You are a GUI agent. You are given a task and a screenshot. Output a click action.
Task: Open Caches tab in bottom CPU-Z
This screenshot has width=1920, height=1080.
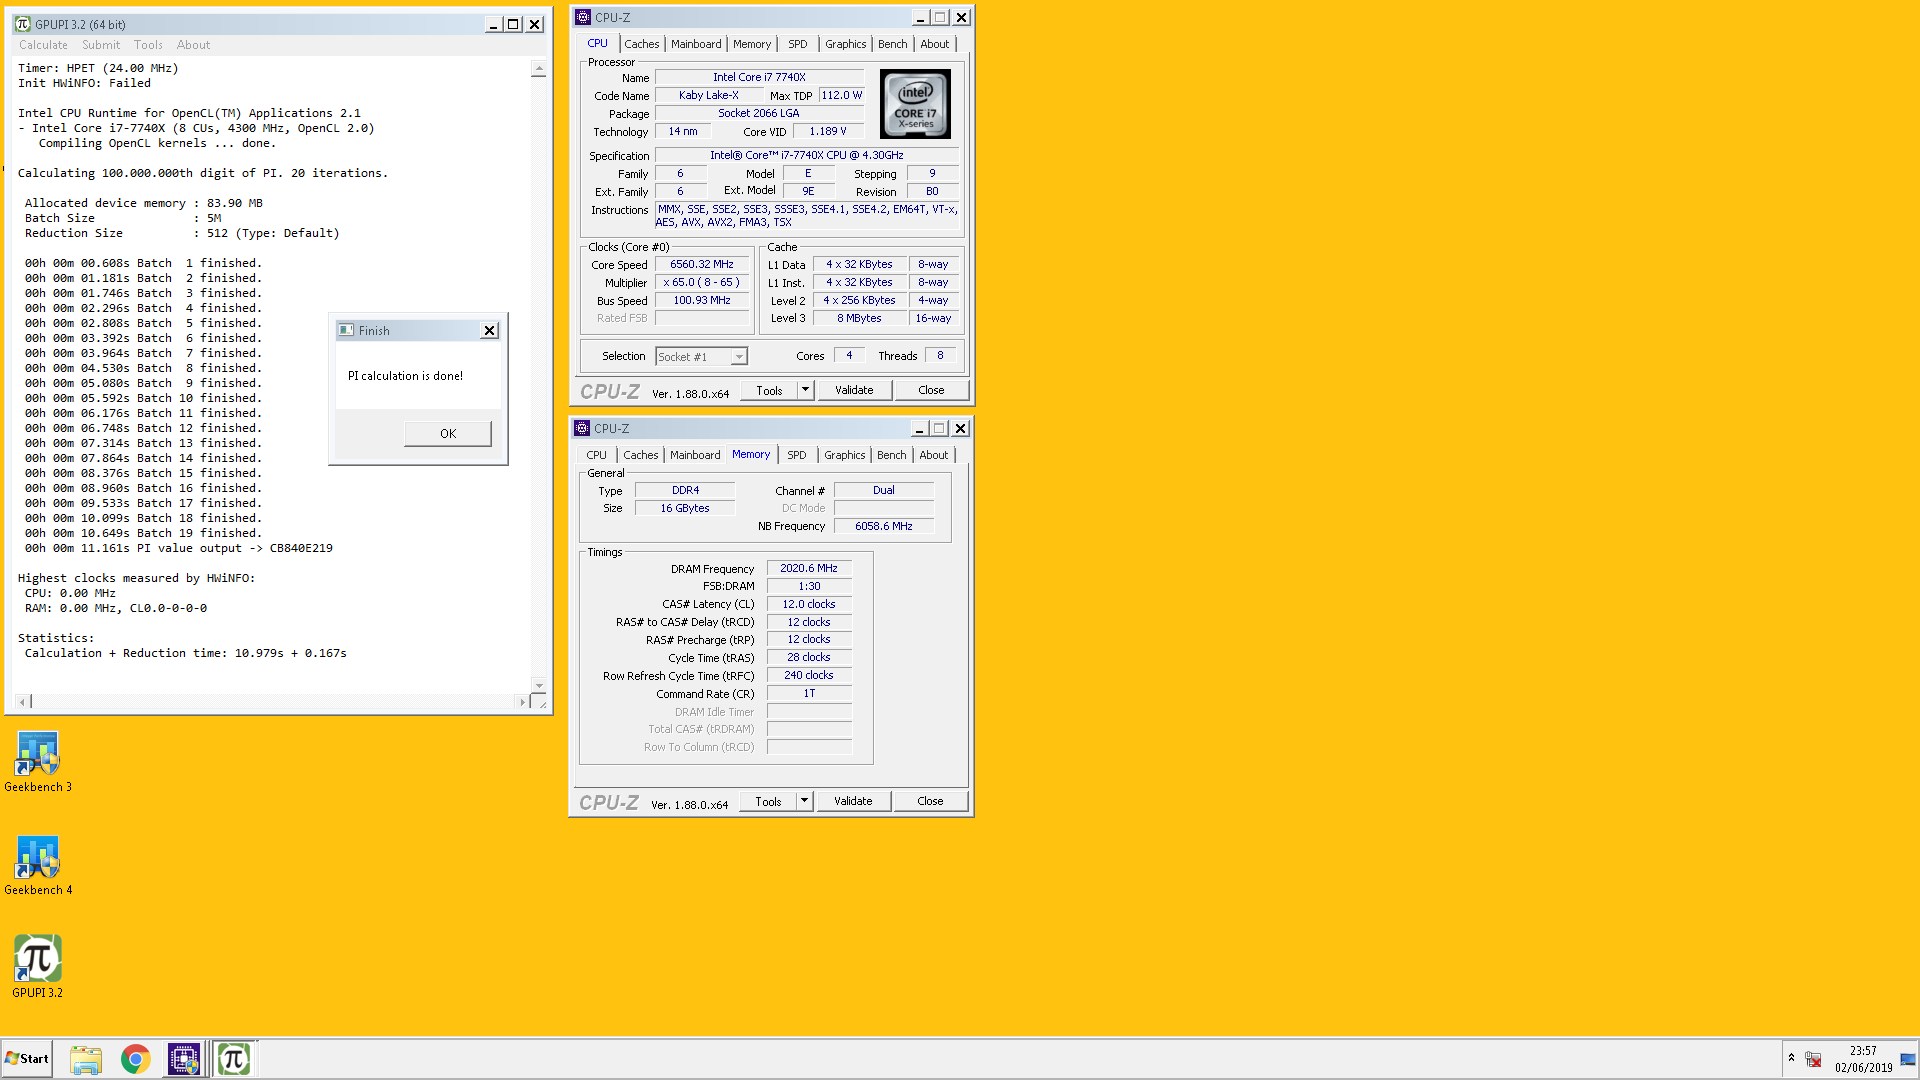click(641, 455)
